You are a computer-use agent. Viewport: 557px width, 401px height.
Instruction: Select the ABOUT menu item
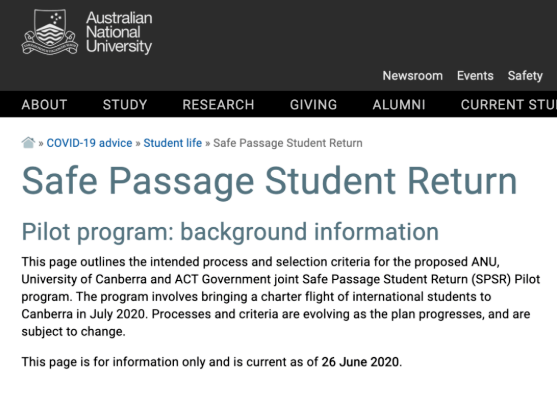coord(44,105)
